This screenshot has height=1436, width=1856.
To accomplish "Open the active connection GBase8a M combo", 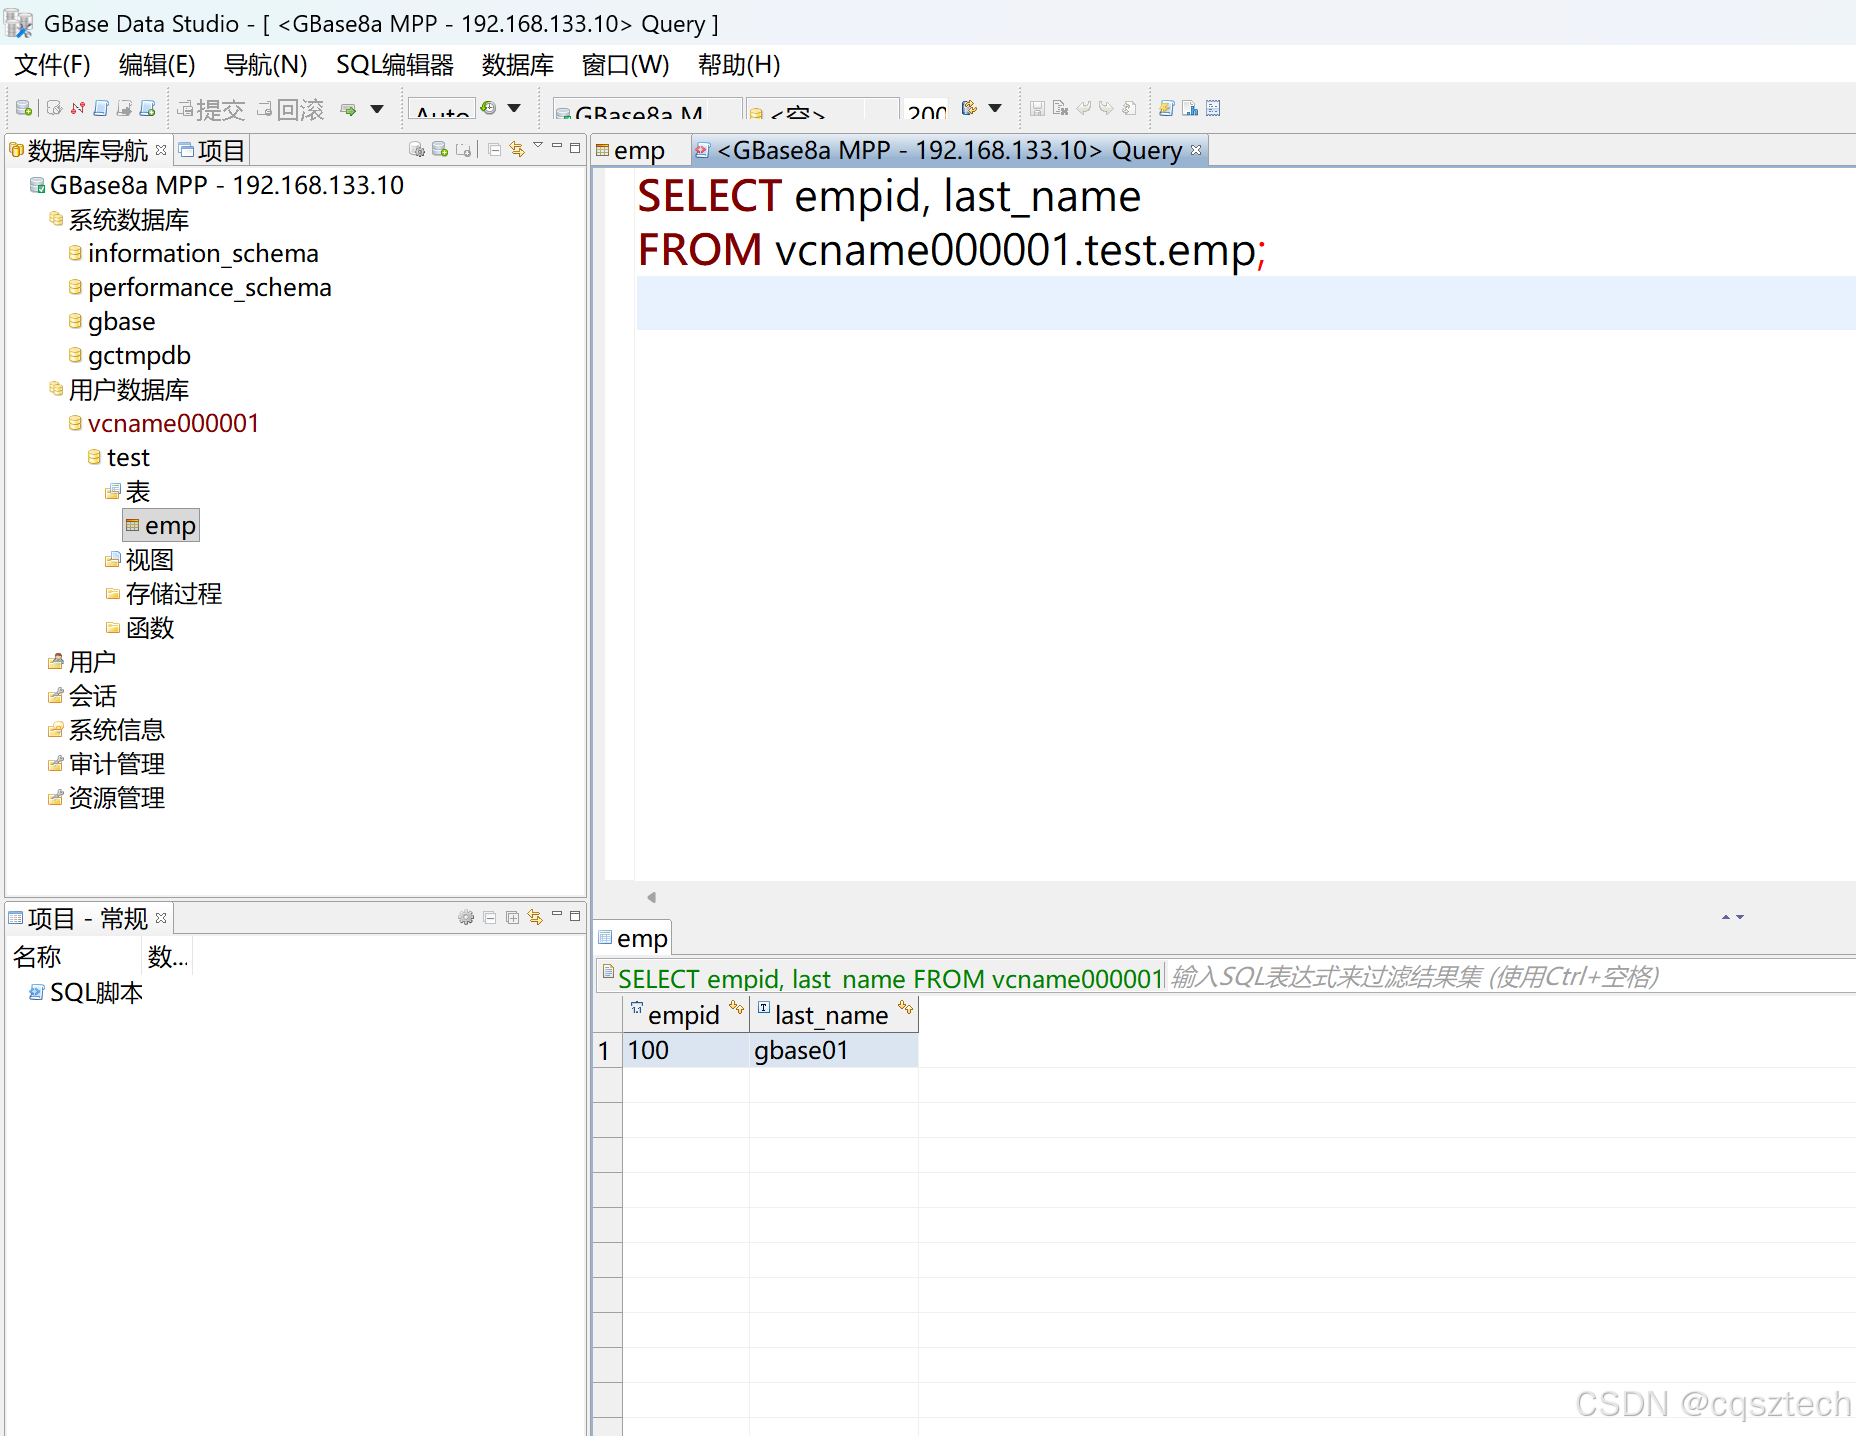I will (647, 109).
